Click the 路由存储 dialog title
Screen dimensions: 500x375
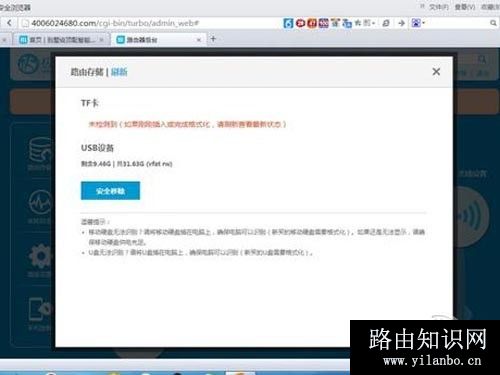(87, 72)
